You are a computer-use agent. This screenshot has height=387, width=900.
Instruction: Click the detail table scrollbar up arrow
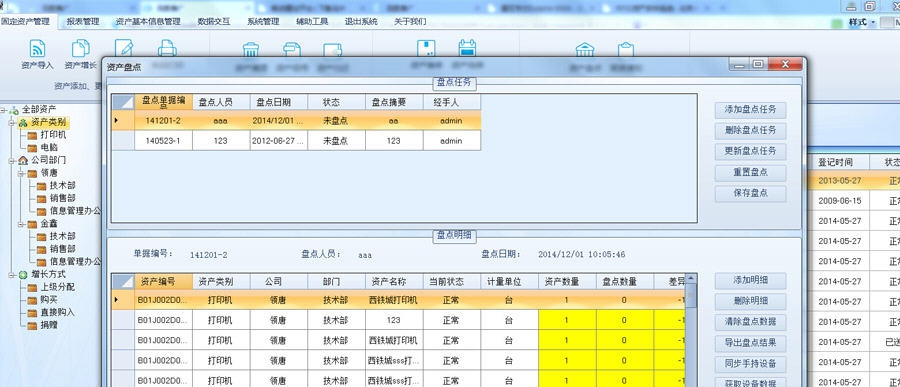point(691,278)
